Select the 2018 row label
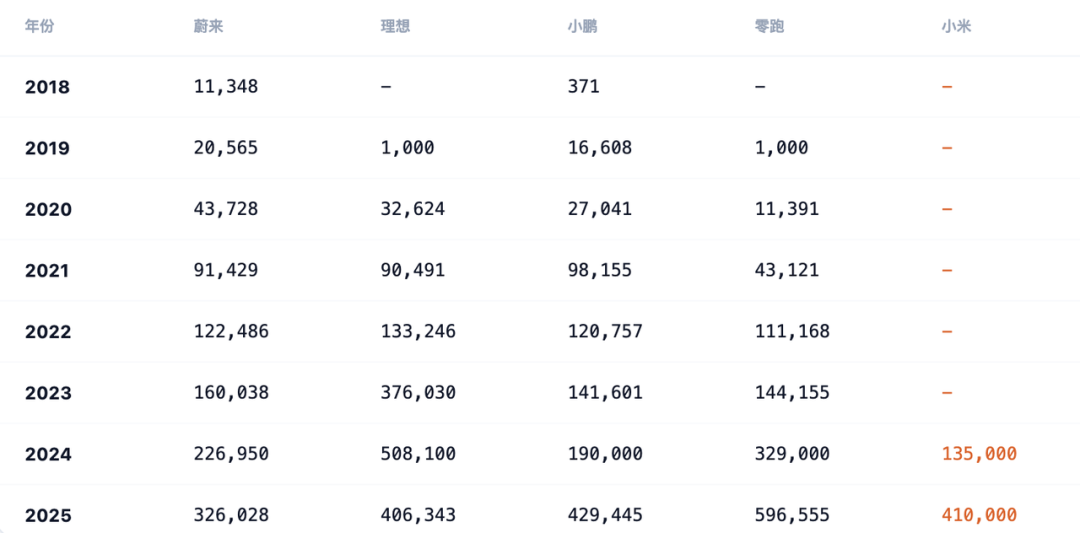The width and height of the screenshot is (1080, 533). (47, 87)
